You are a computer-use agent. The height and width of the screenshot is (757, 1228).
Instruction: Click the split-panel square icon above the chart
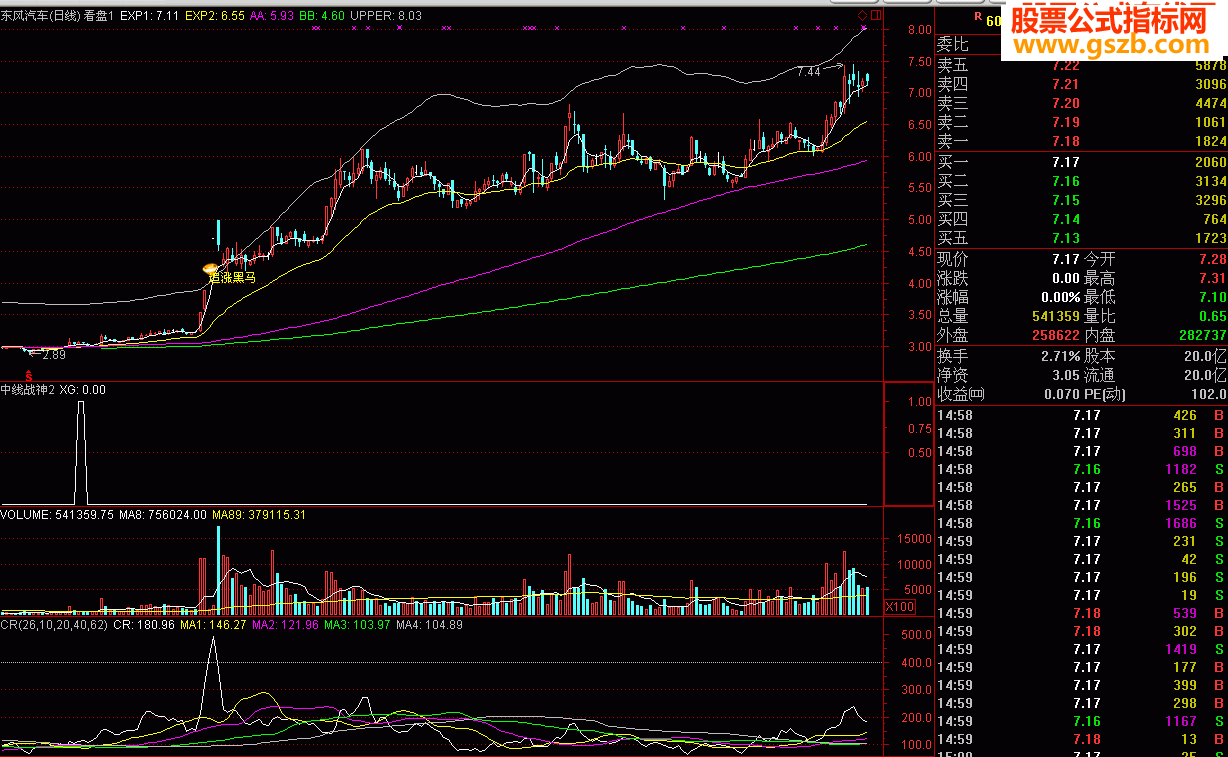[x=876, y=16]
